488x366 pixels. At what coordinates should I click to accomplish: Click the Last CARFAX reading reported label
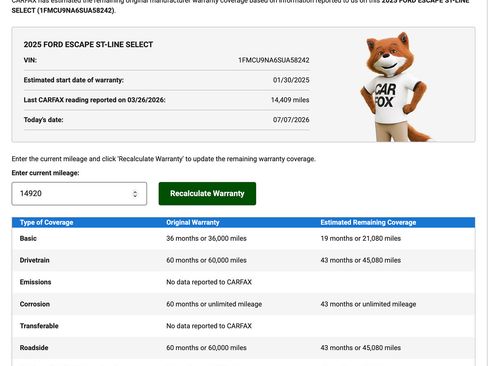pos(94,100)
